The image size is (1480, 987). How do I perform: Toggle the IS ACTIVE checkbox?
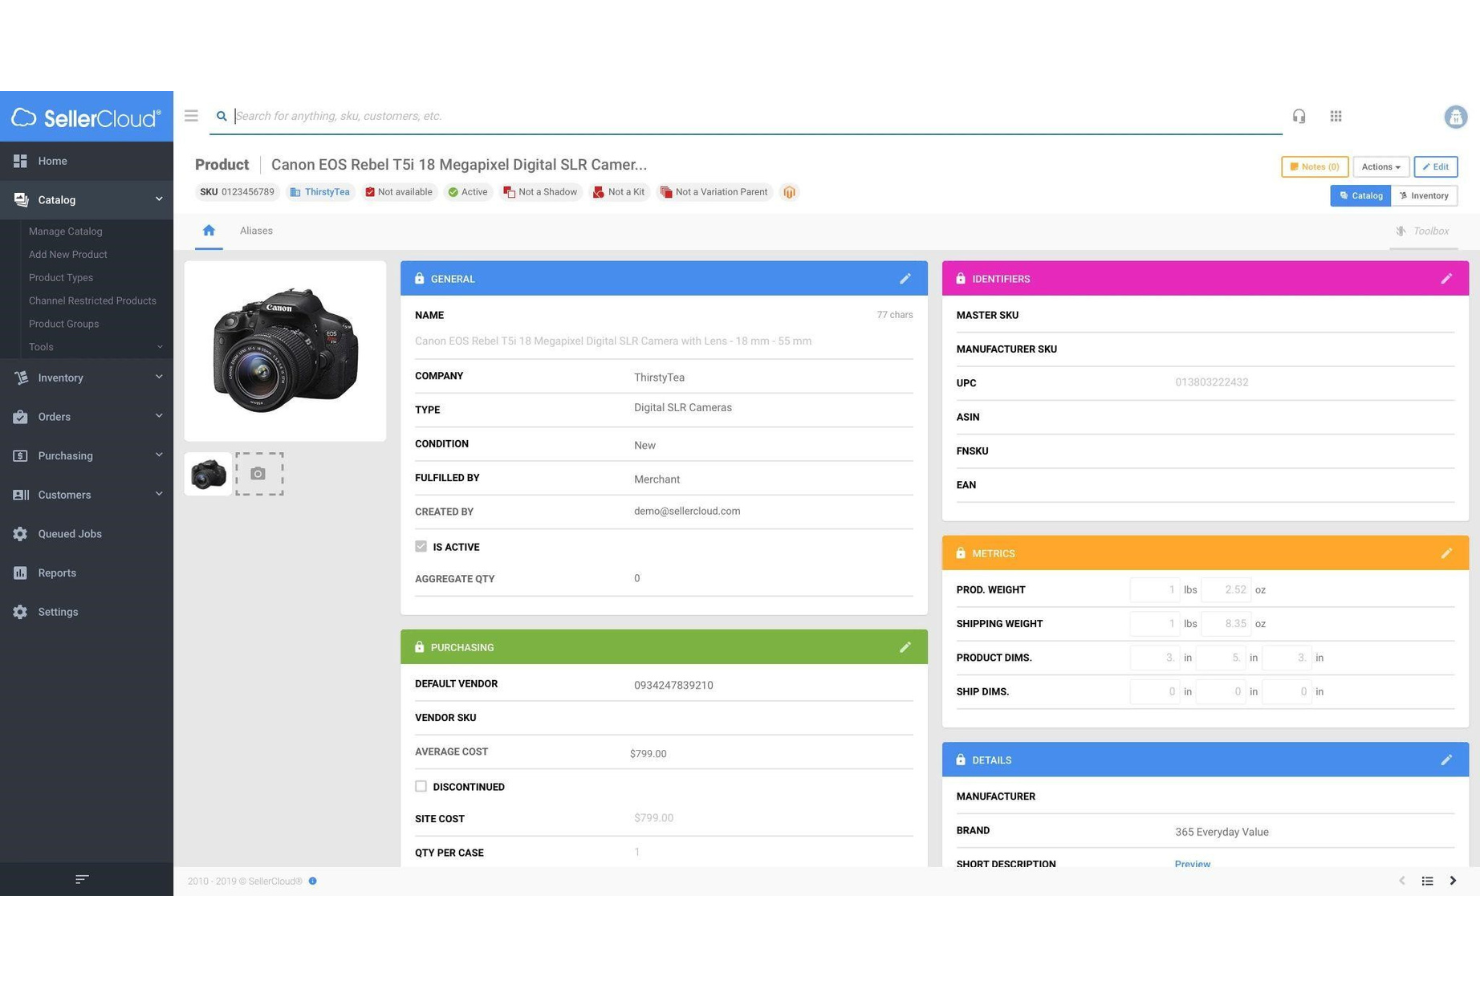tap(421, 546)
